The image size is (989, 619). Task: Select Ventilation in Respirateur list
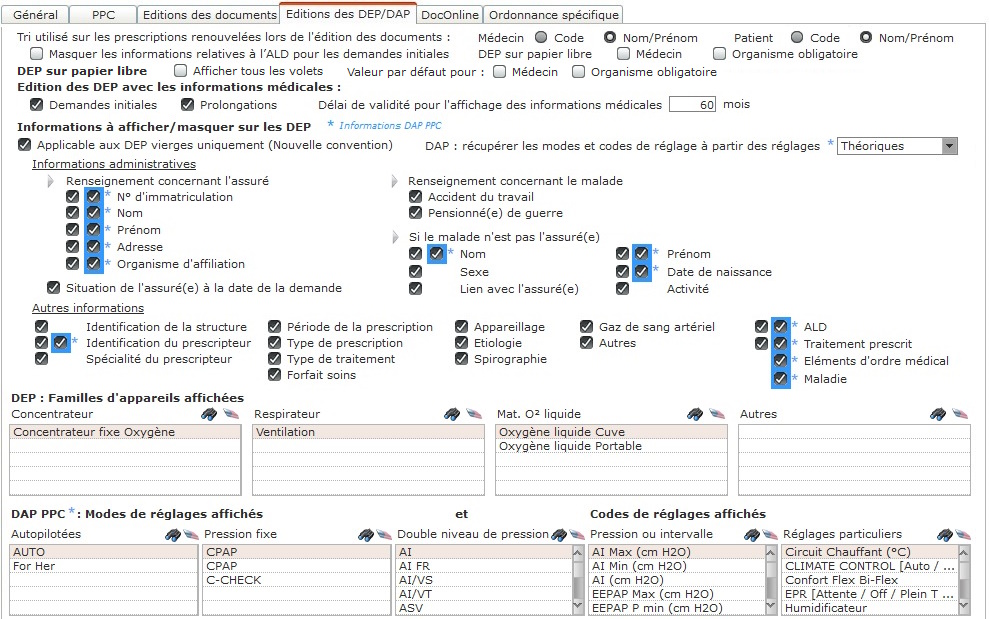coord(368,432)
